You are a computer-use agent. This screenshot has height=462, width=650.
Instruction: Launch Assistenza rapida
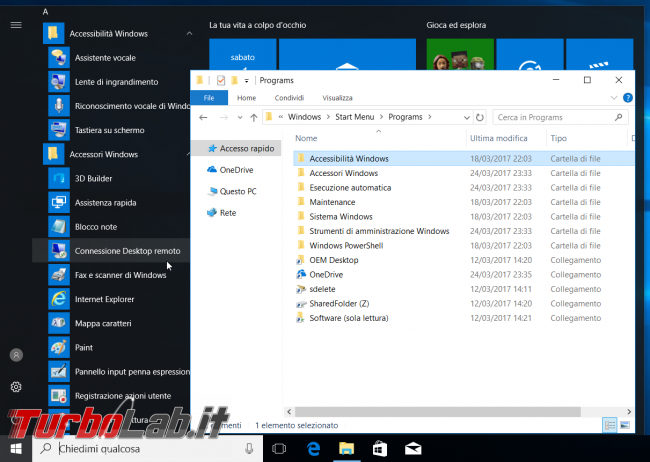pyautogui.click(x=119, y=202)
